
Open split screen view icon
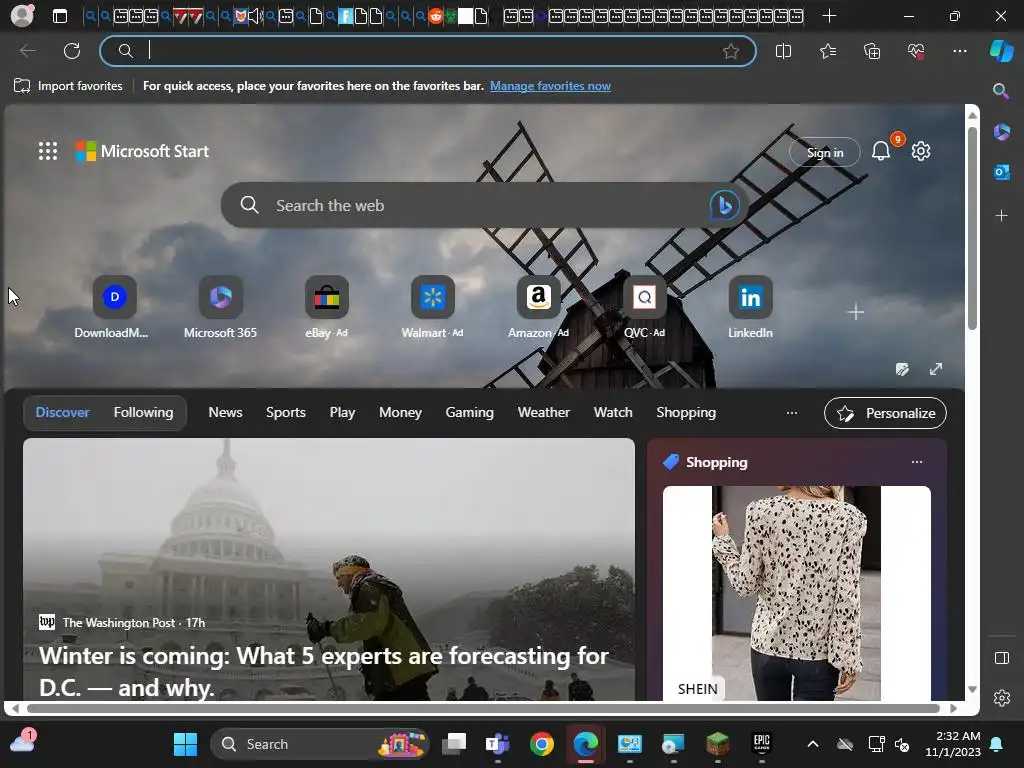click(783, 51)
